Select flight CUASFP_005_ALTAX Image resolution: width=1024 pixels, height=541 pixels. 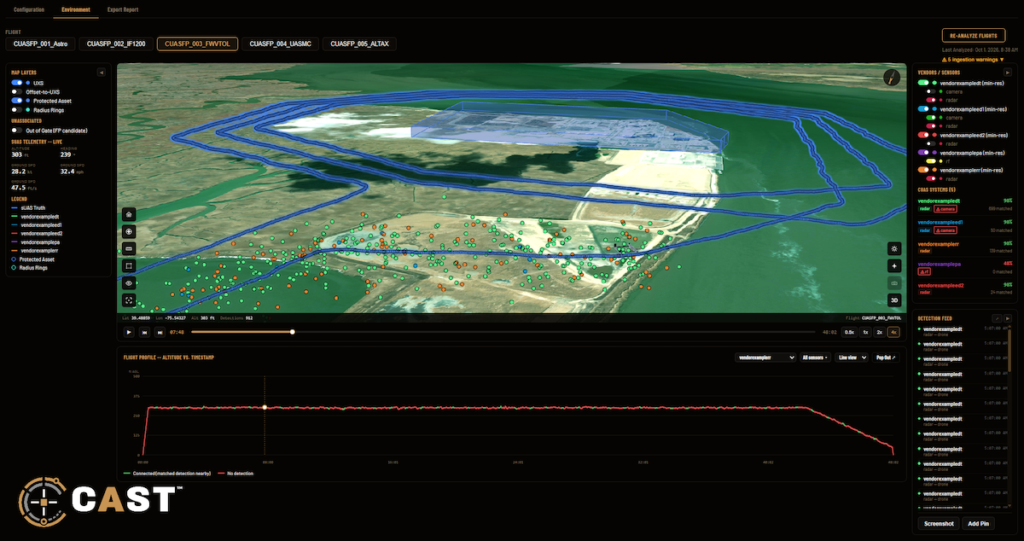(x=360, y=44)
